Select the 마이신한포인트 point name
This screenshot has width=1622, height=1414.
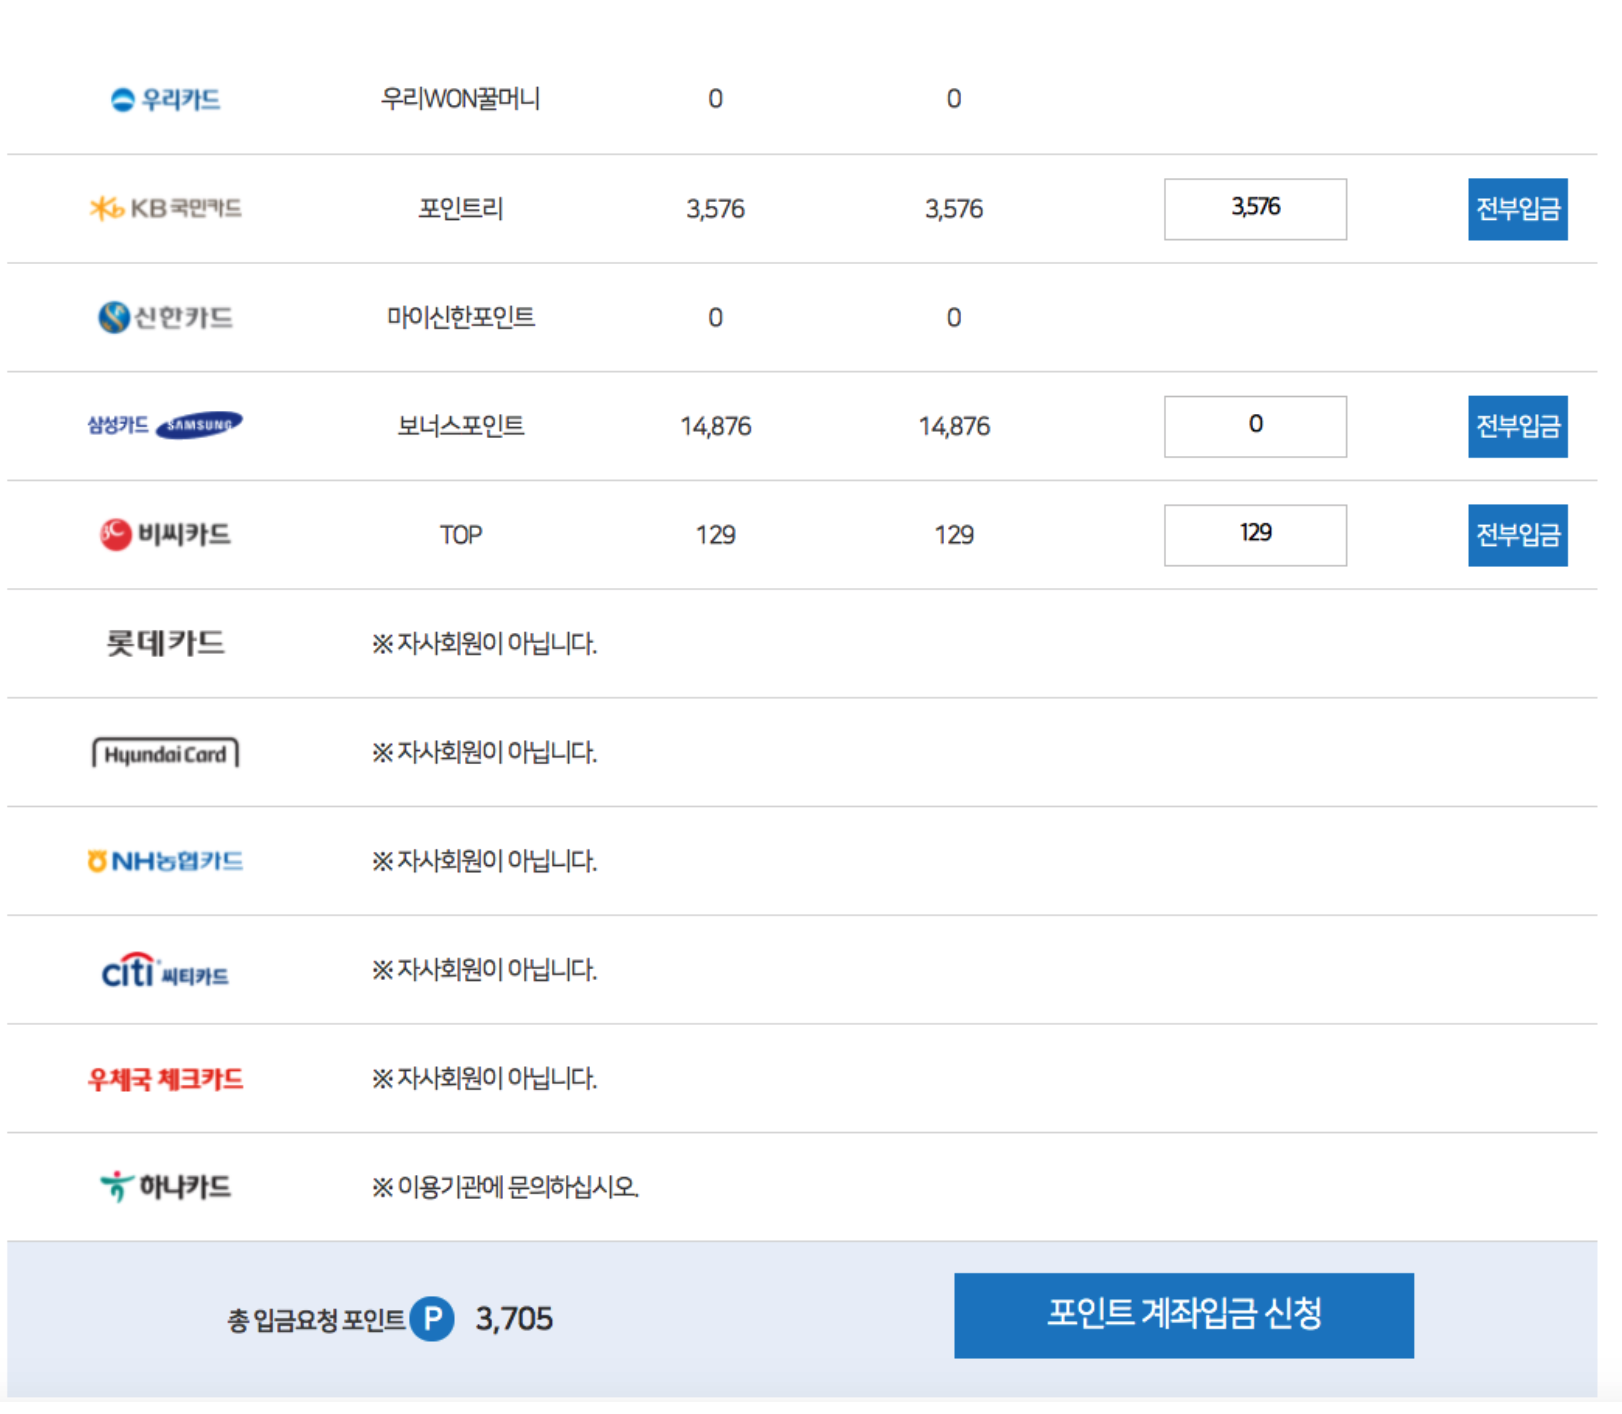[x=461, y=317]
